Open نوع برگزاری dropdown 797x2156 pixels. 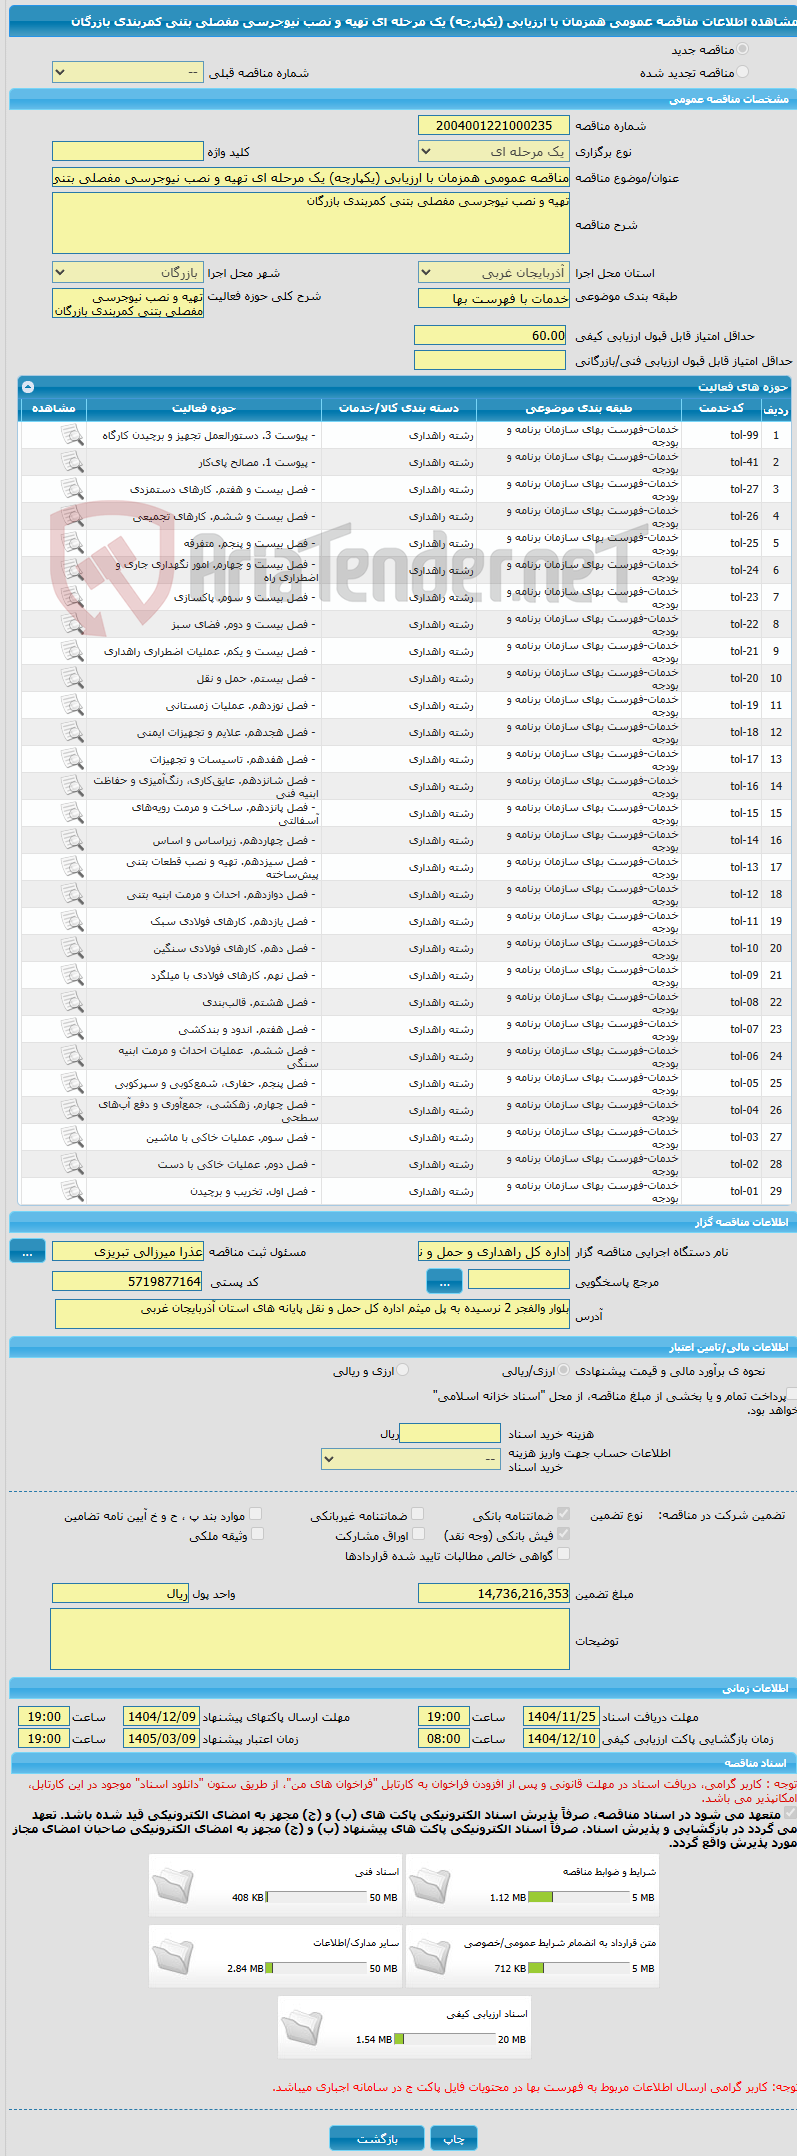[493, 152]
